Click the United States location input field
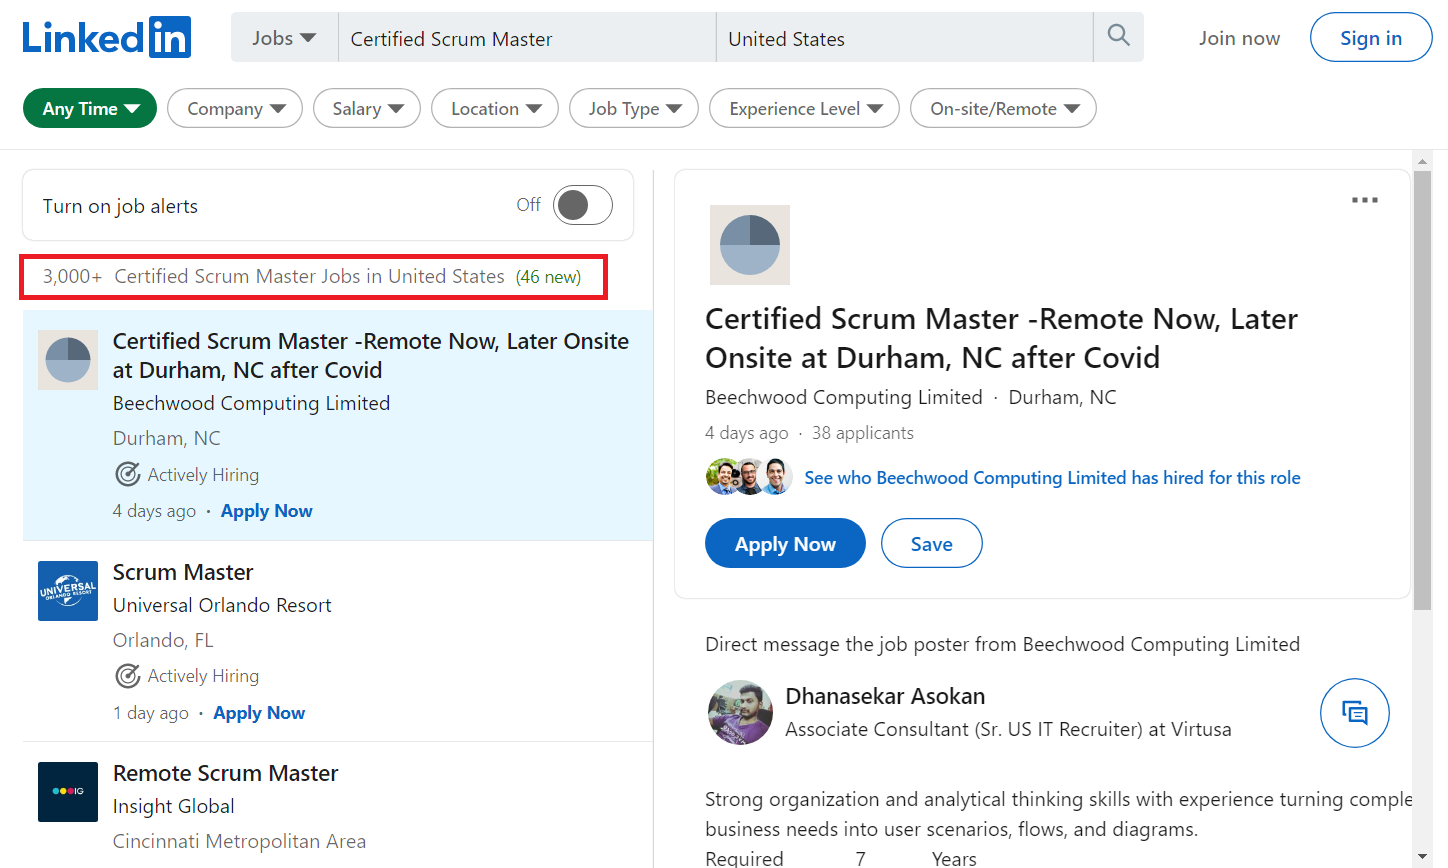 click(904, 39)
